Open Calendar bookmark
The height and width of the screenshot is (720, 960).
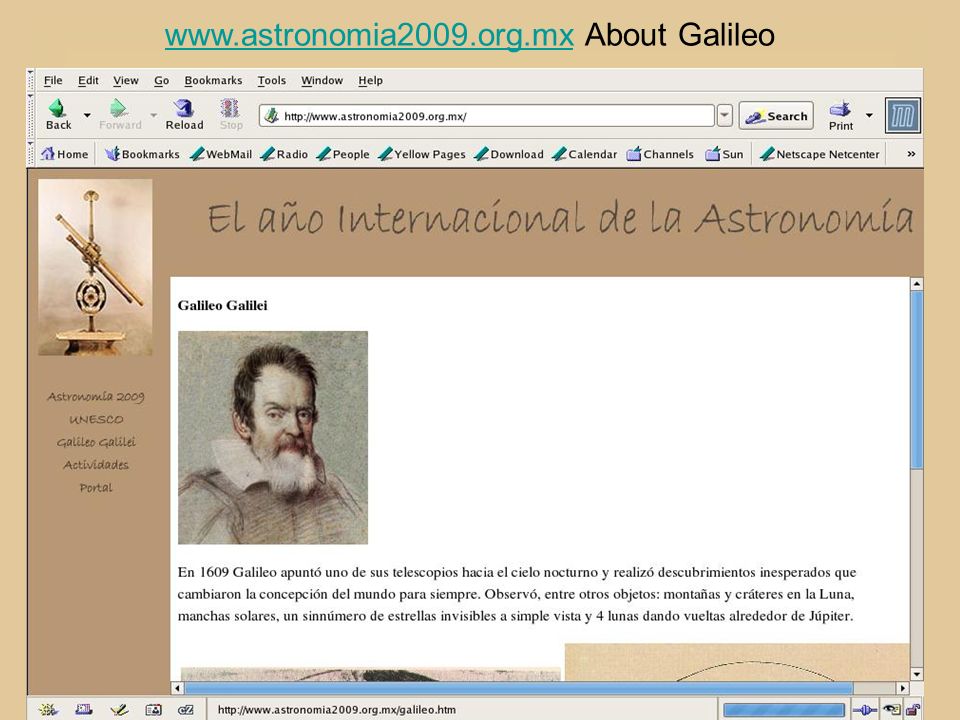pyautogui.click(x=585, y=154)
